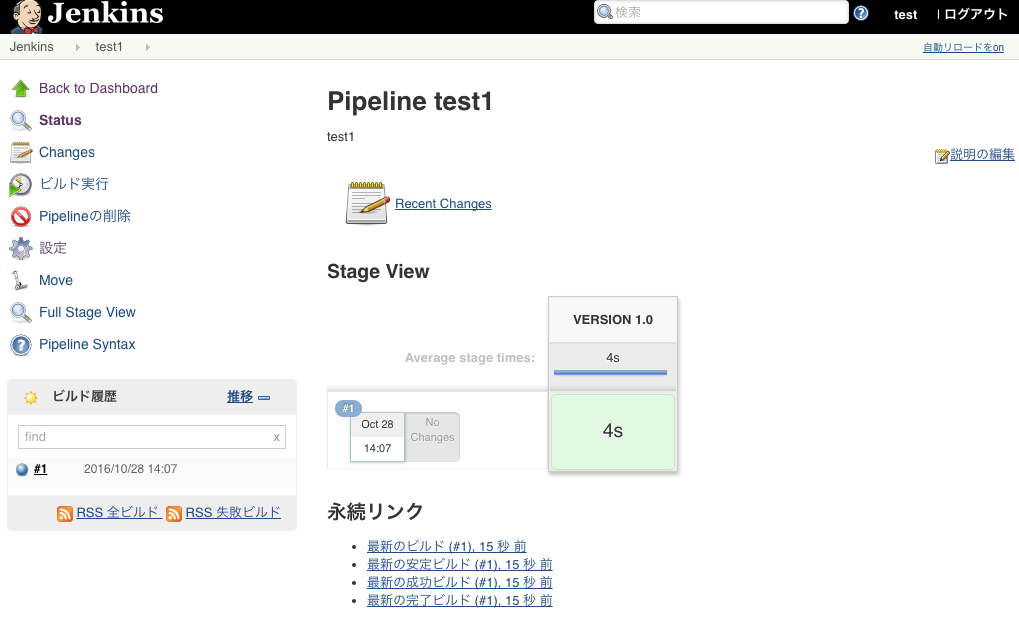This screenshot has height=641, width=1019.
Task: Open the Pipeline Syntax help icon
Action: (21, 344)
